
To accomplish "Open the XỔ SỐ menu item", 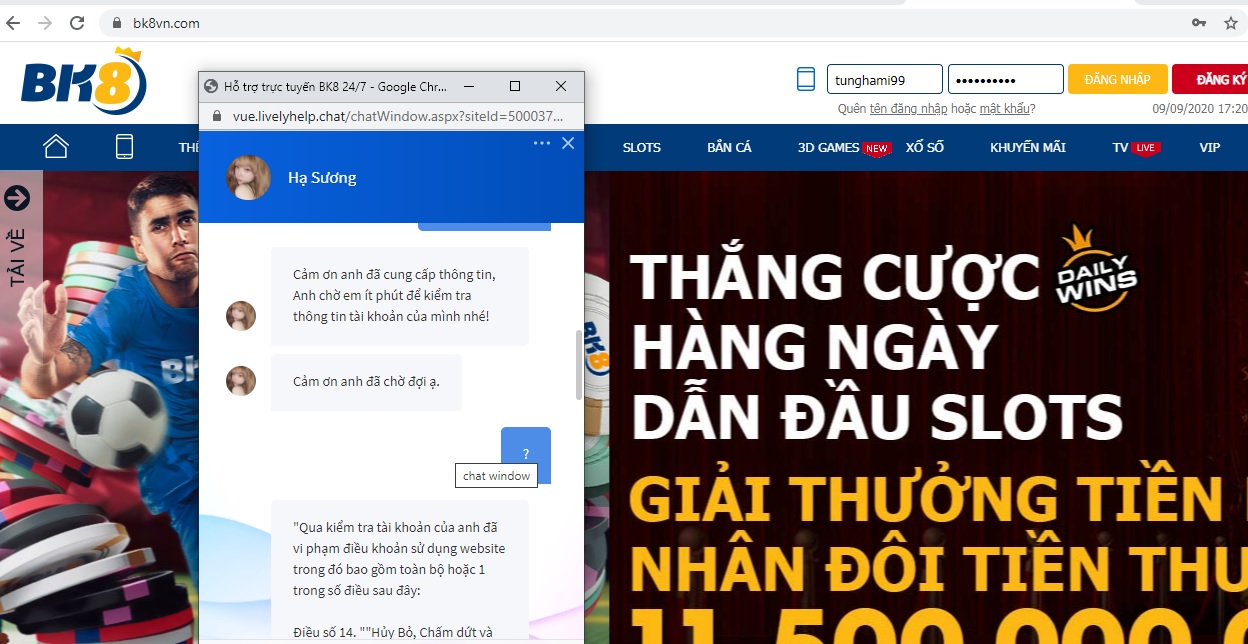I will point(925,147).
